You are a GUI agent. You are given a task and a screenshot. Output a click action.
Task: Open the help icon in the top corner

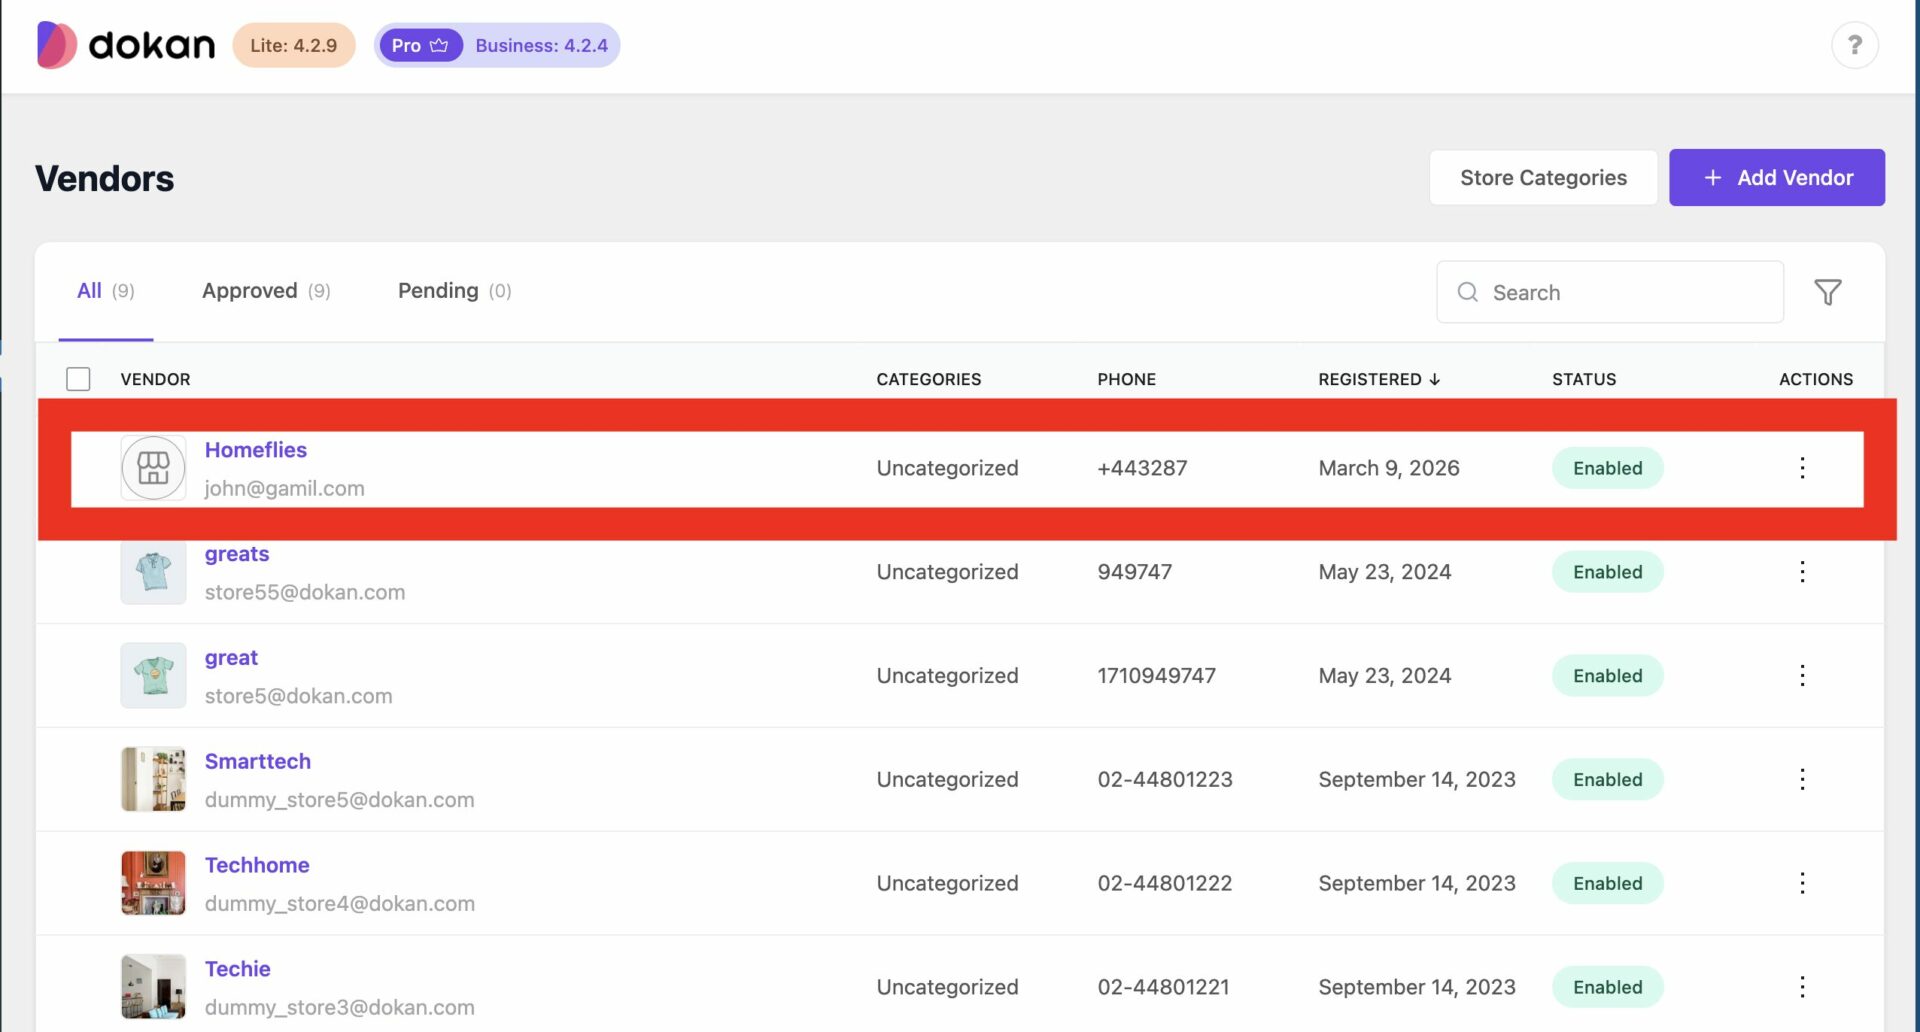[x=1856, y=44]
